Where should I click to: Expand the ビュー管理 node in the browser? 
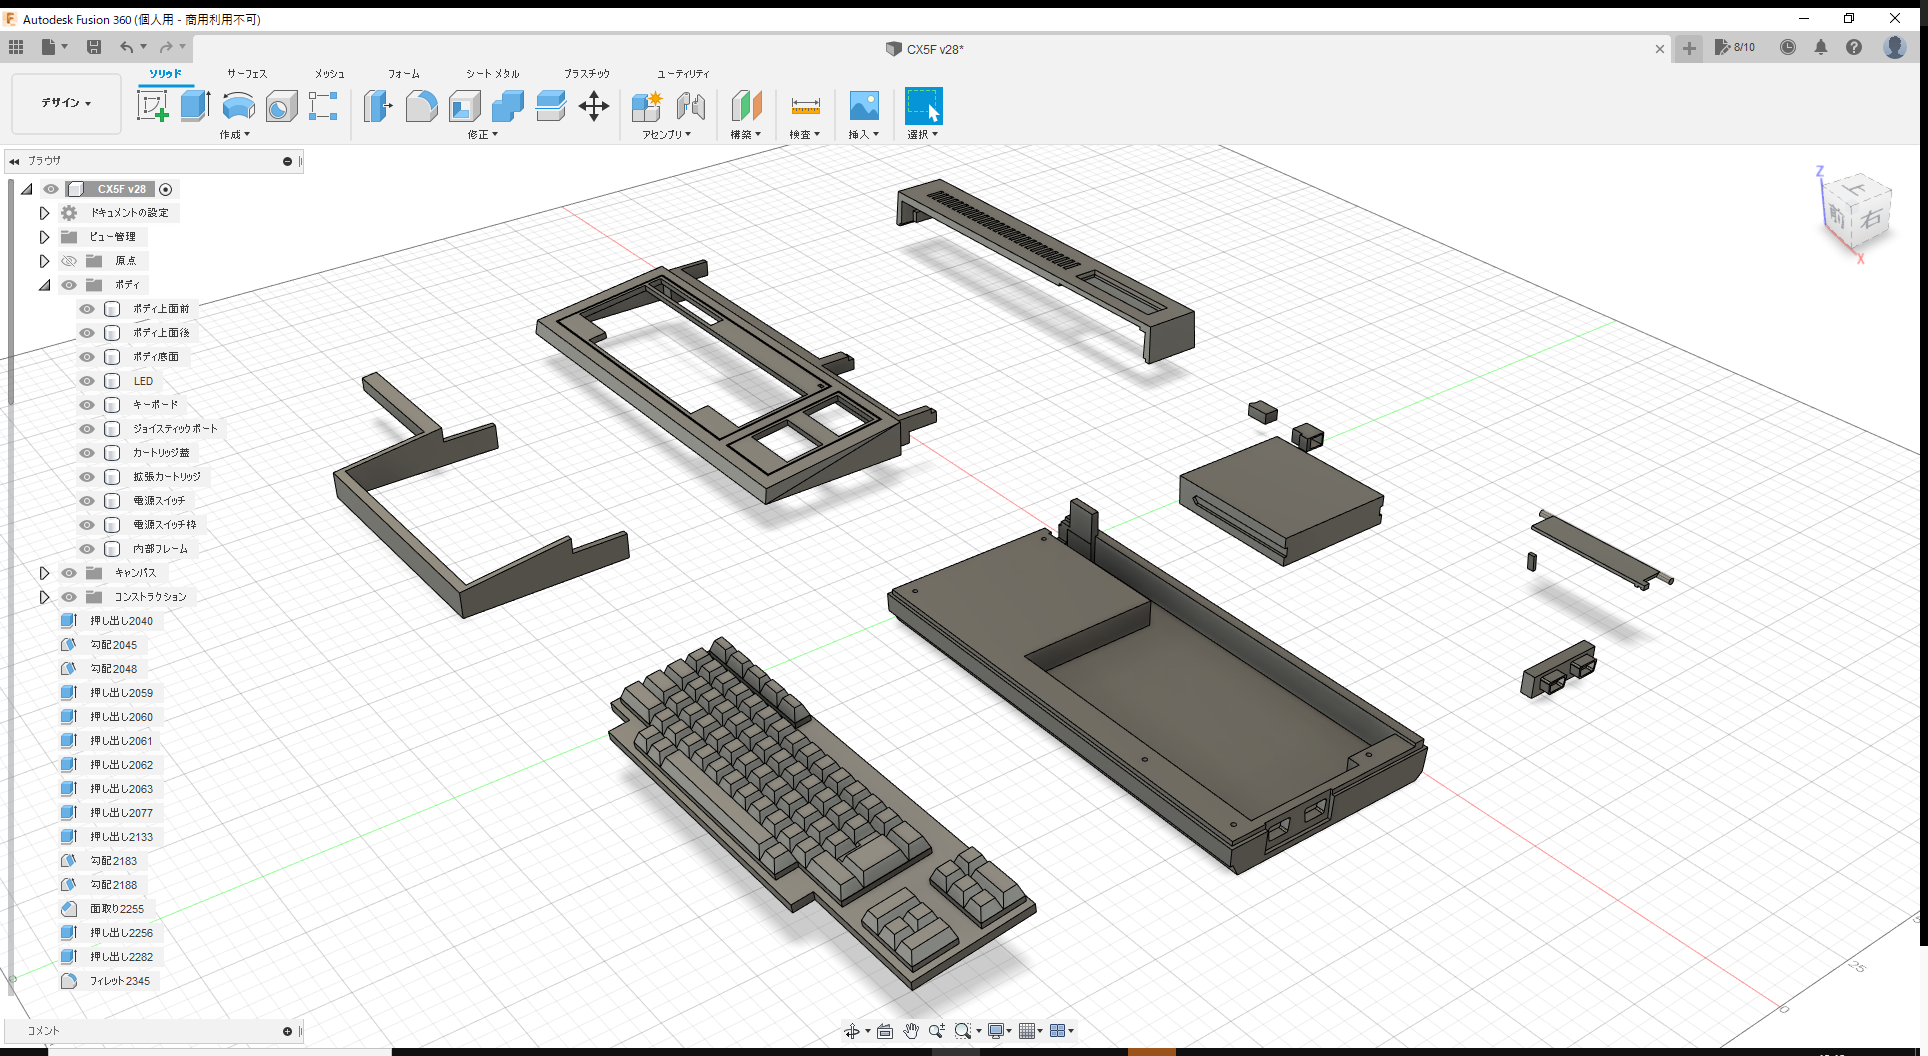pyautogui.click(x=44, y=236)
